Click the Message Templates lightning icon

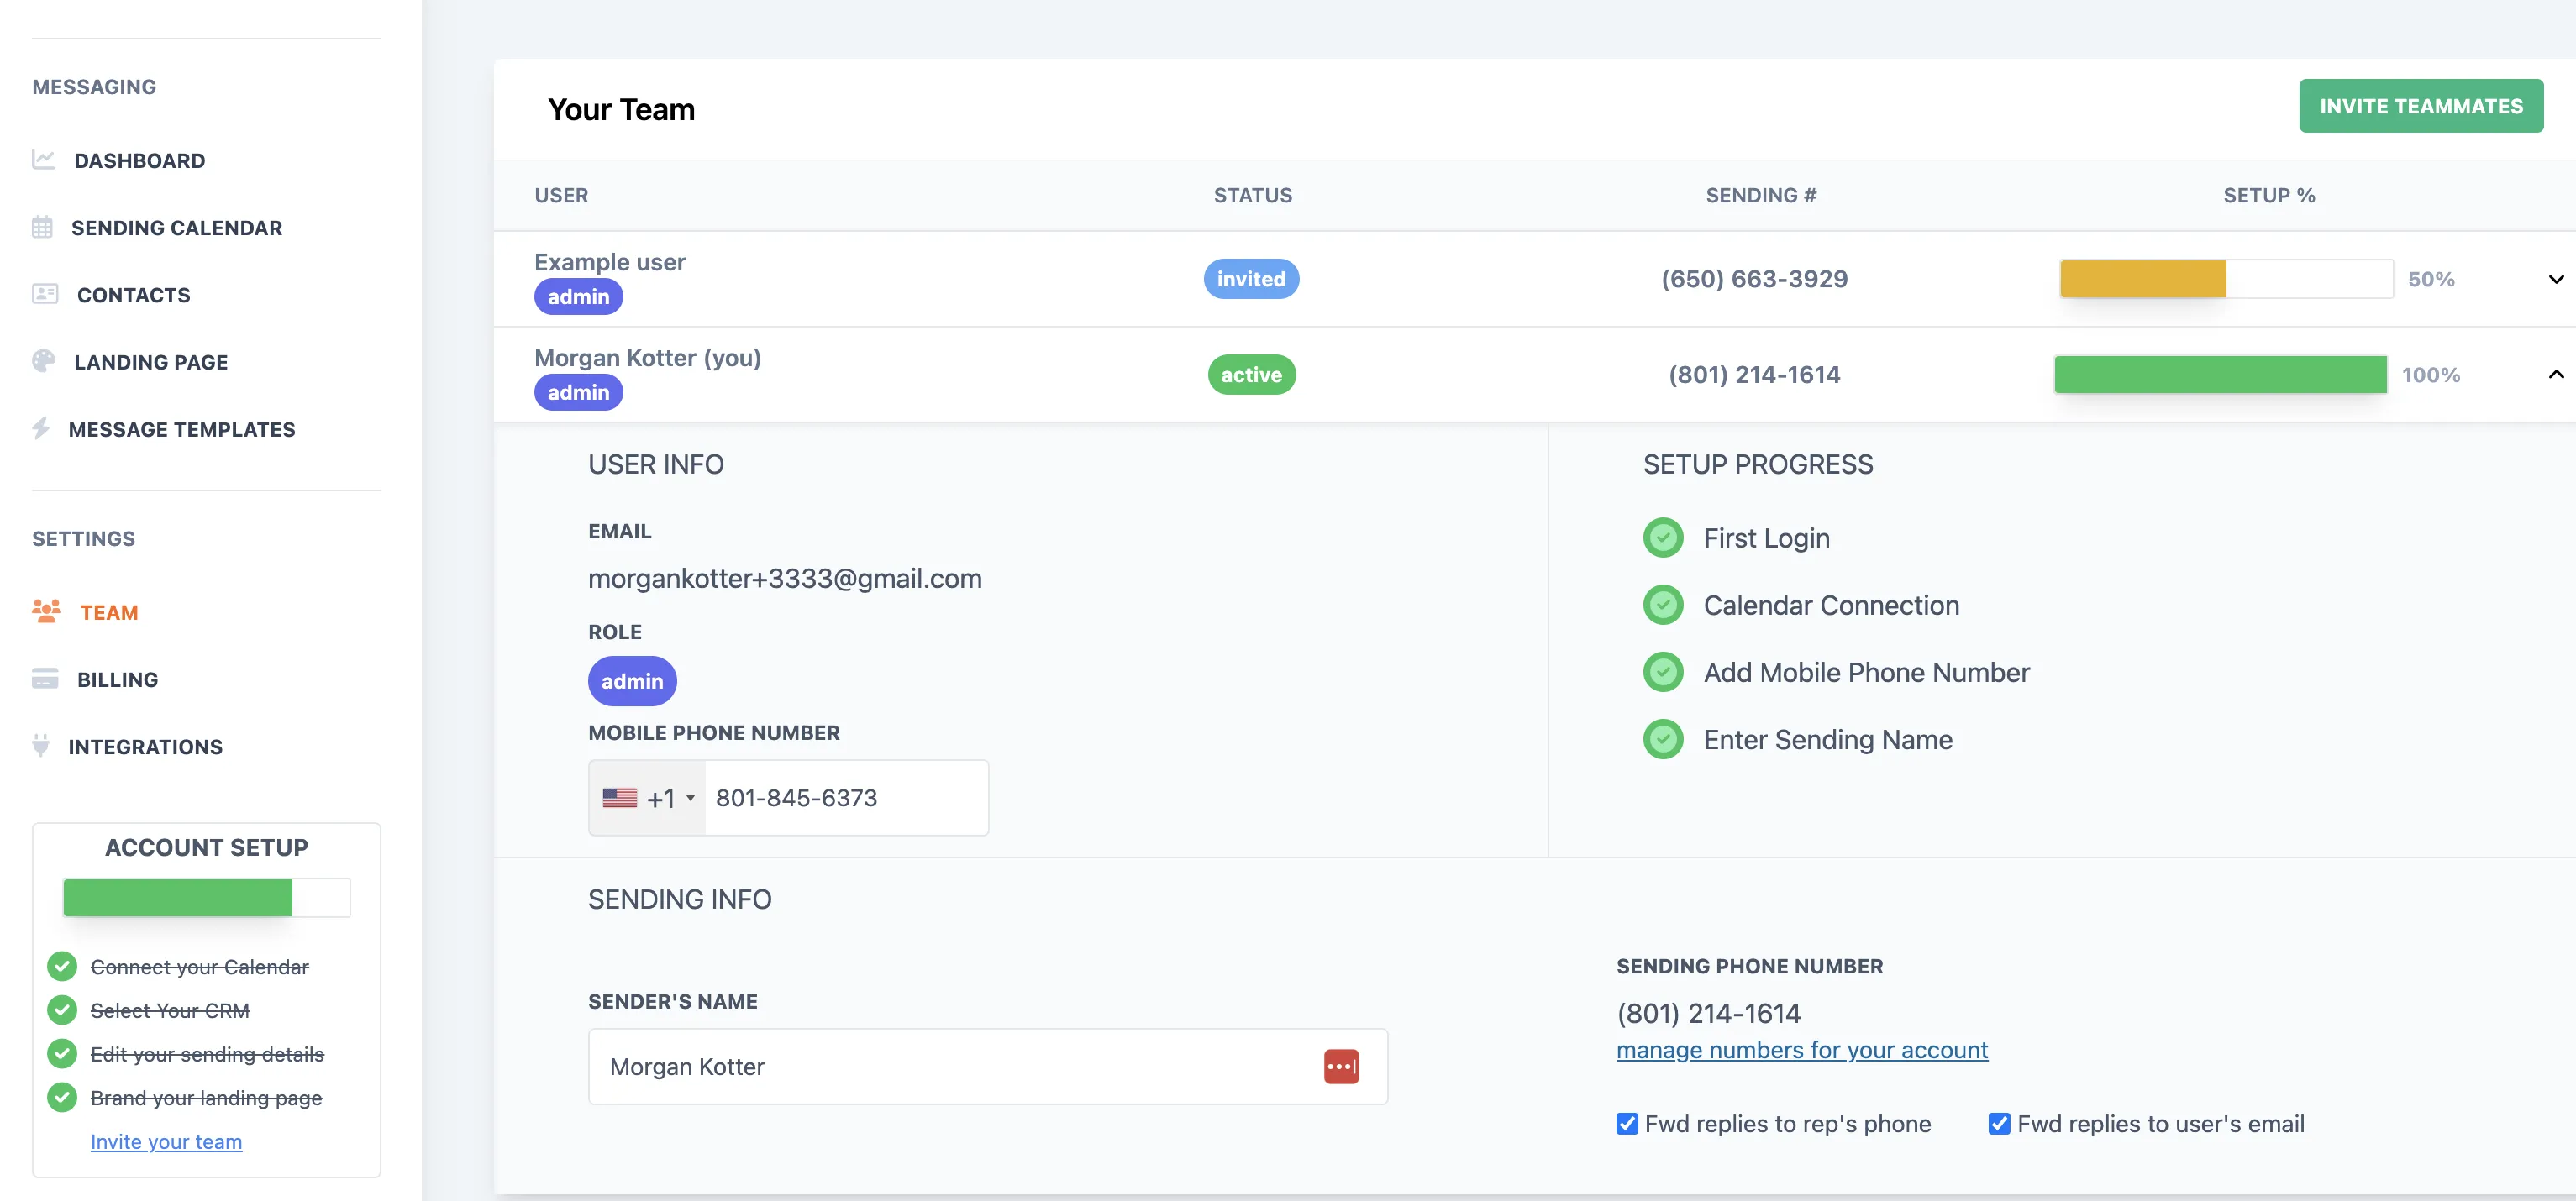(41, 428)
